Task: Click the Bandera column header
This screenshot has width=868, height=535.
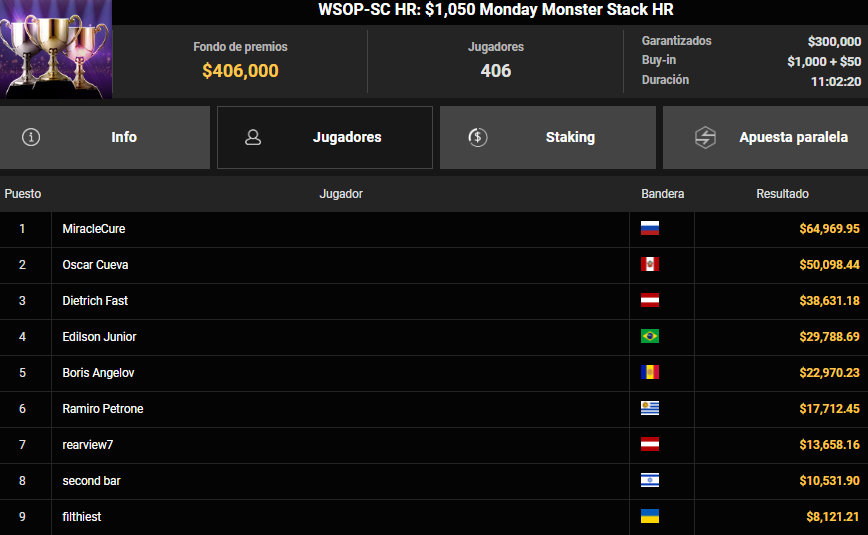Action: pyautogui.click(x=663, y=194)
